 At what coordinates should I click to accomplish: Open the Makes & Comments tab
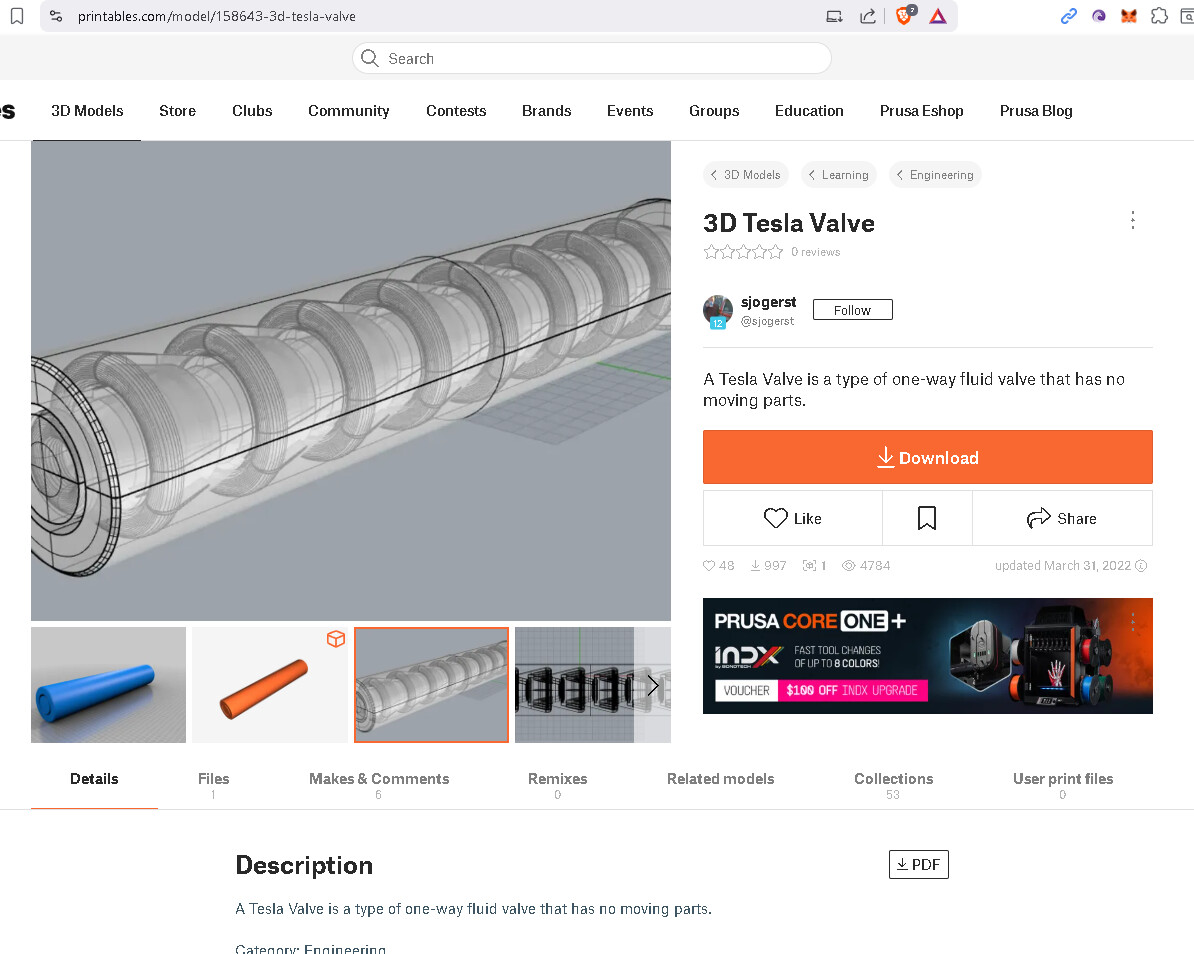(x=379, y=779)
